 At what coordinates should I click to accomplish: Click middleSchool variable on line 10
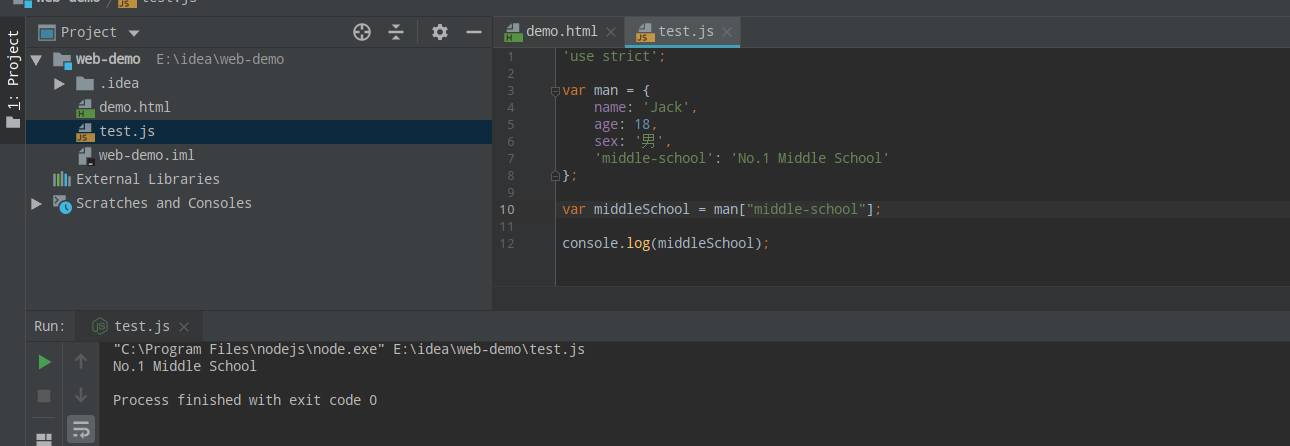pyautogui.click(x=641, y=209)
